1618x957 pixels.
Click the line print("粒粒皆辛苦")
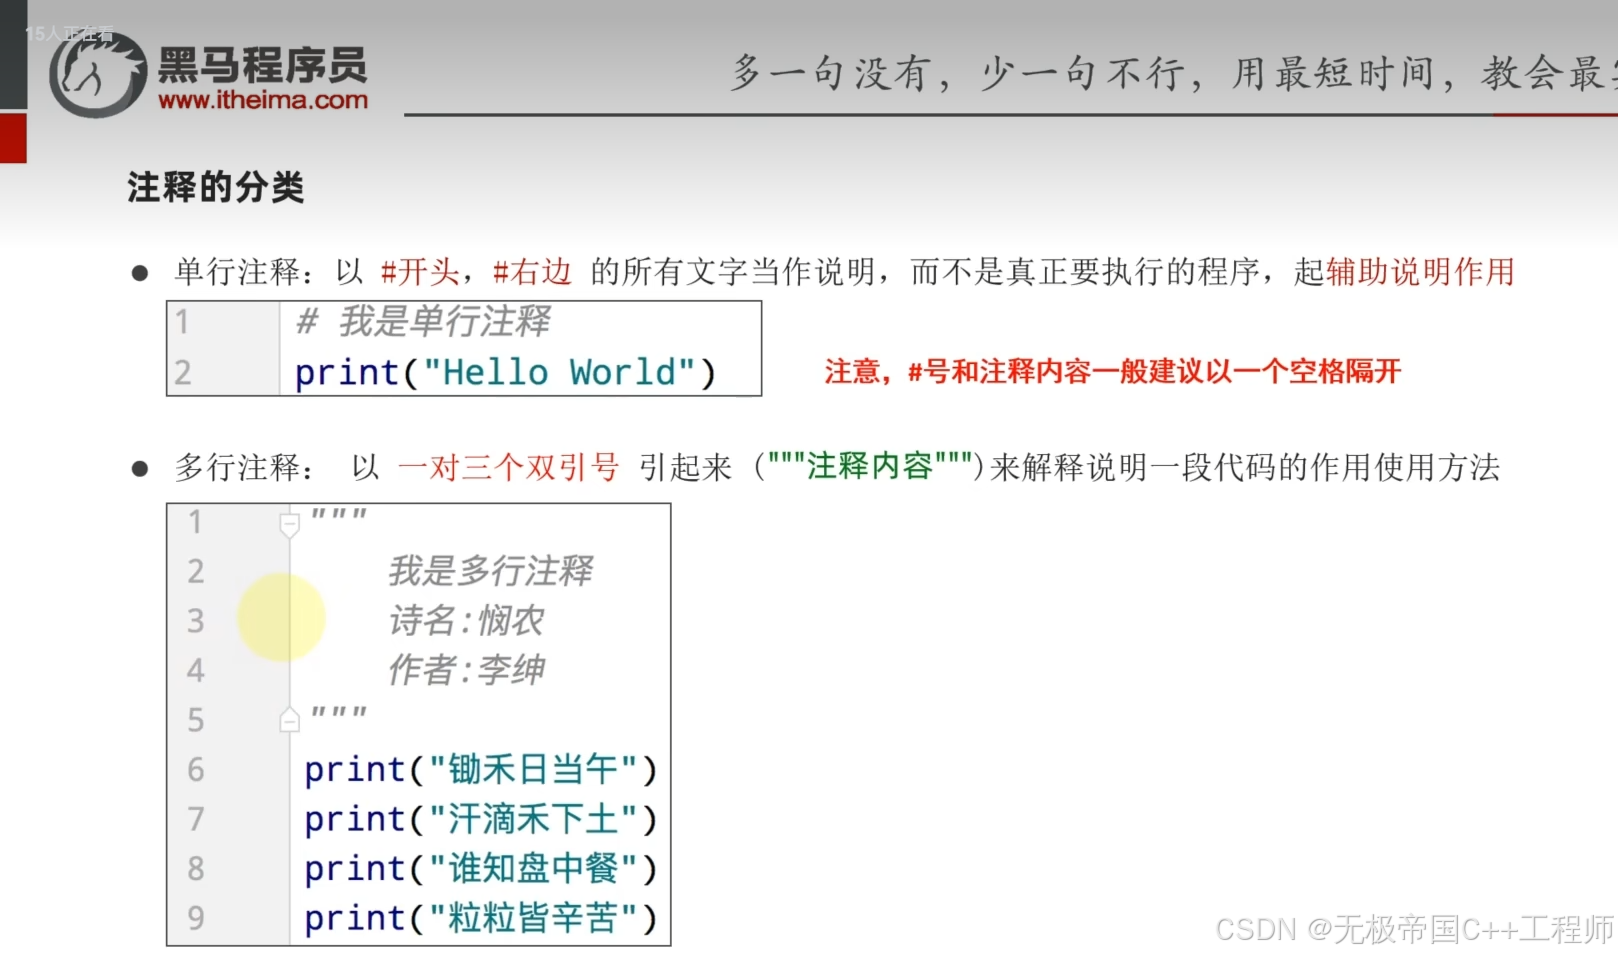click(x=481, y=917)
